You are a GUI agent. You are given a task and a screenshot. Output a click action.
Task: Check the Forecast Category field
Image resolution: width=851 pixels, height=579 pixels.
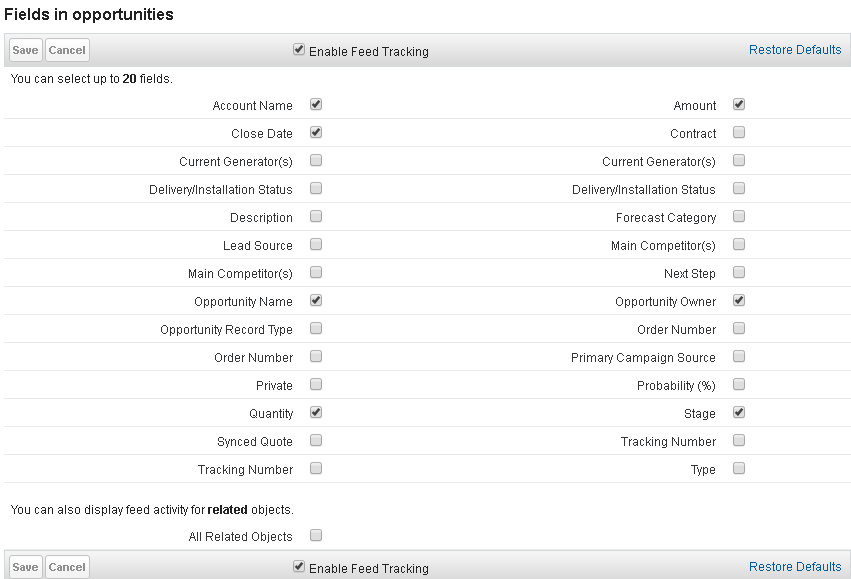click(738, 216)
